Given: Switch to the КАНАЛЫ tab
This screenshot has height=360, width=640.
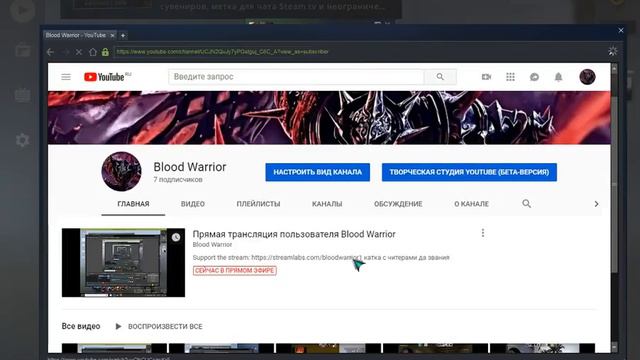Looking at the screenshot, I should pyautogui.click(x=327, y=204).
